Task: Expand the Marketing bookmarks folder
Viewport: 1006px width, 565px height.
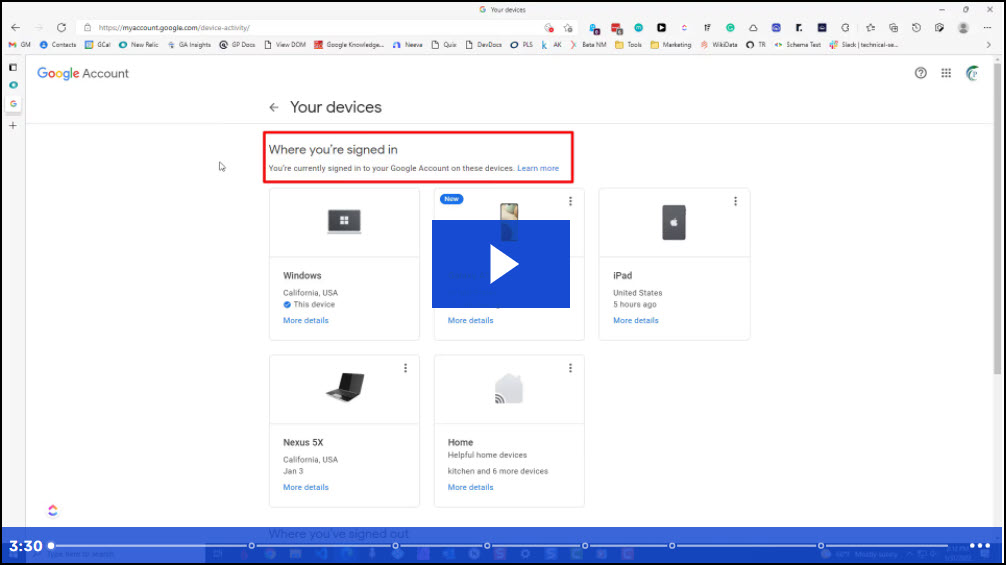Action: pos(671,45)
